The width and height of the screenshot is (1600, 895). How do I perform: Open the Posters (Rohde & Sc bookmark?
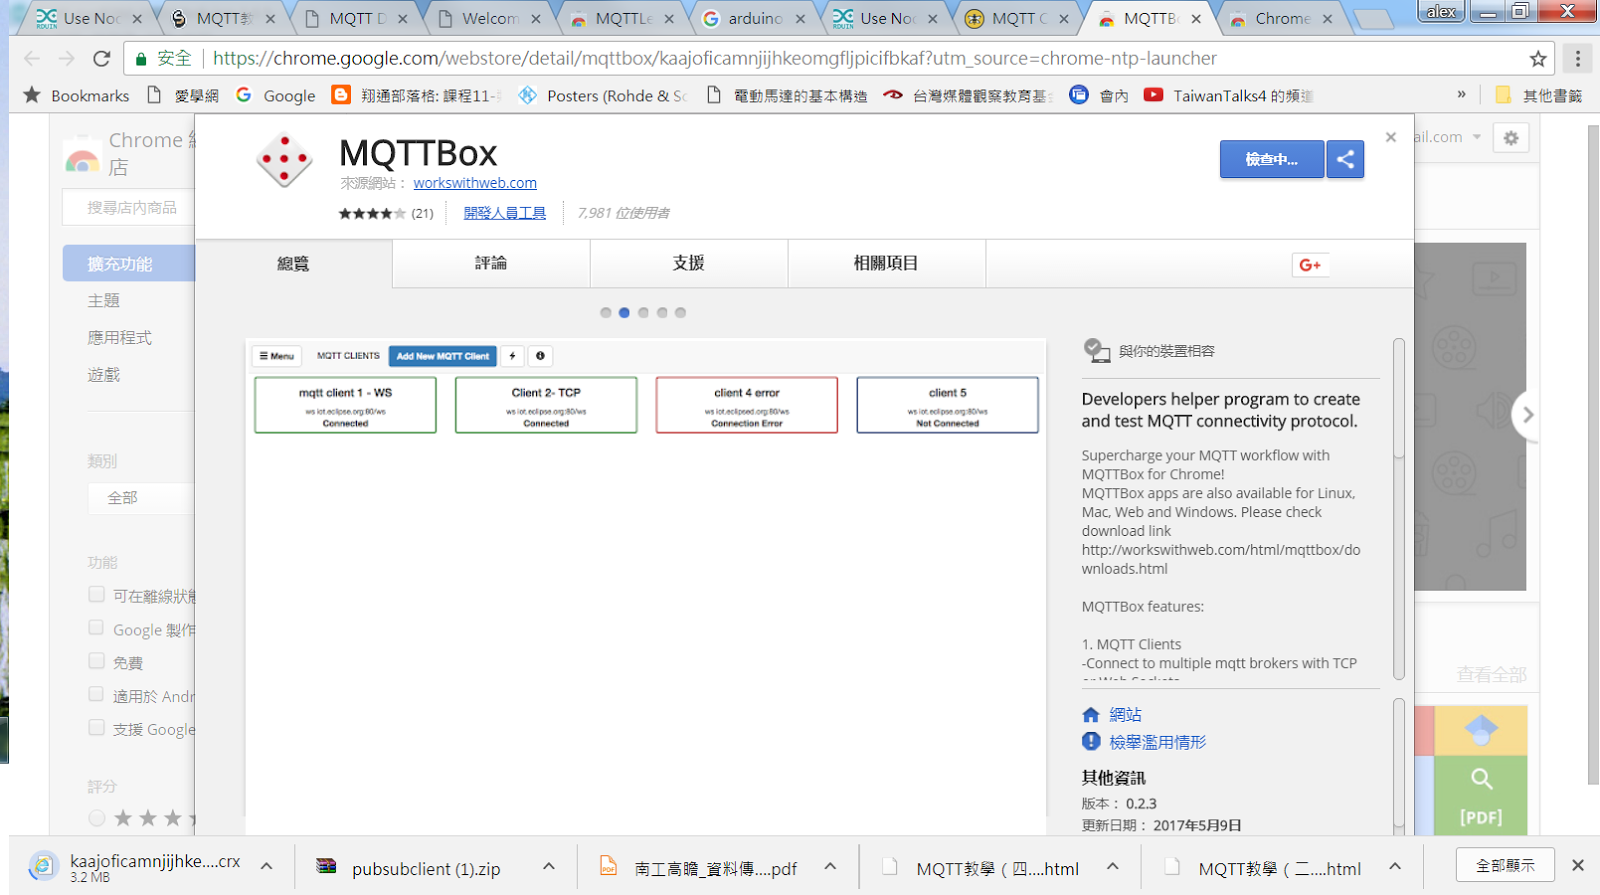coord(603,96)
